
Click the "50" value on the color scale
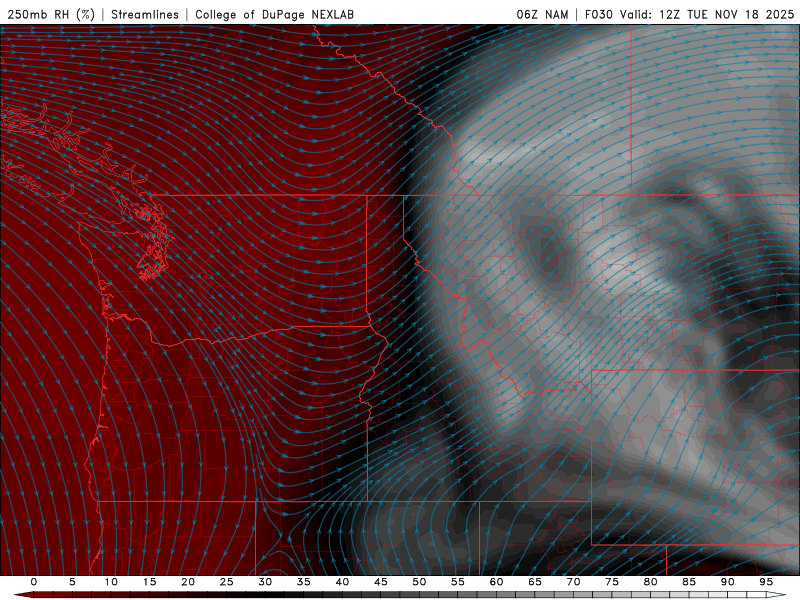tap(419, 582)
